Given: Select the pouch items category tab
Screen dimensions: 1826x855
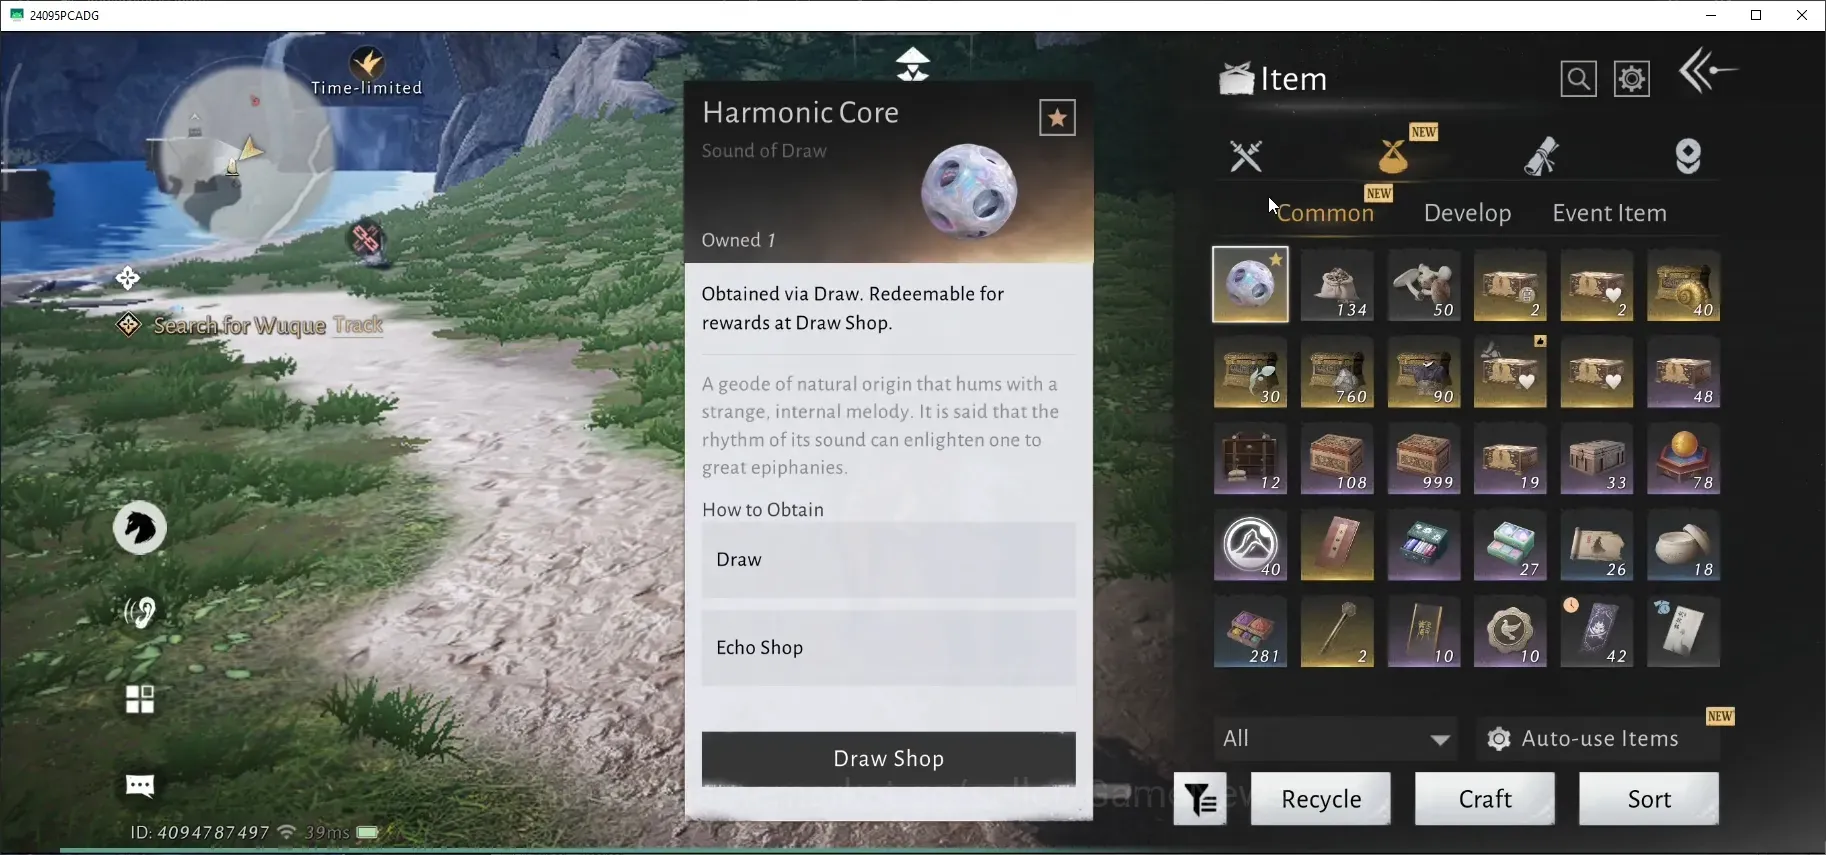Looking at the screenshot, I should tap(1394, 156).
